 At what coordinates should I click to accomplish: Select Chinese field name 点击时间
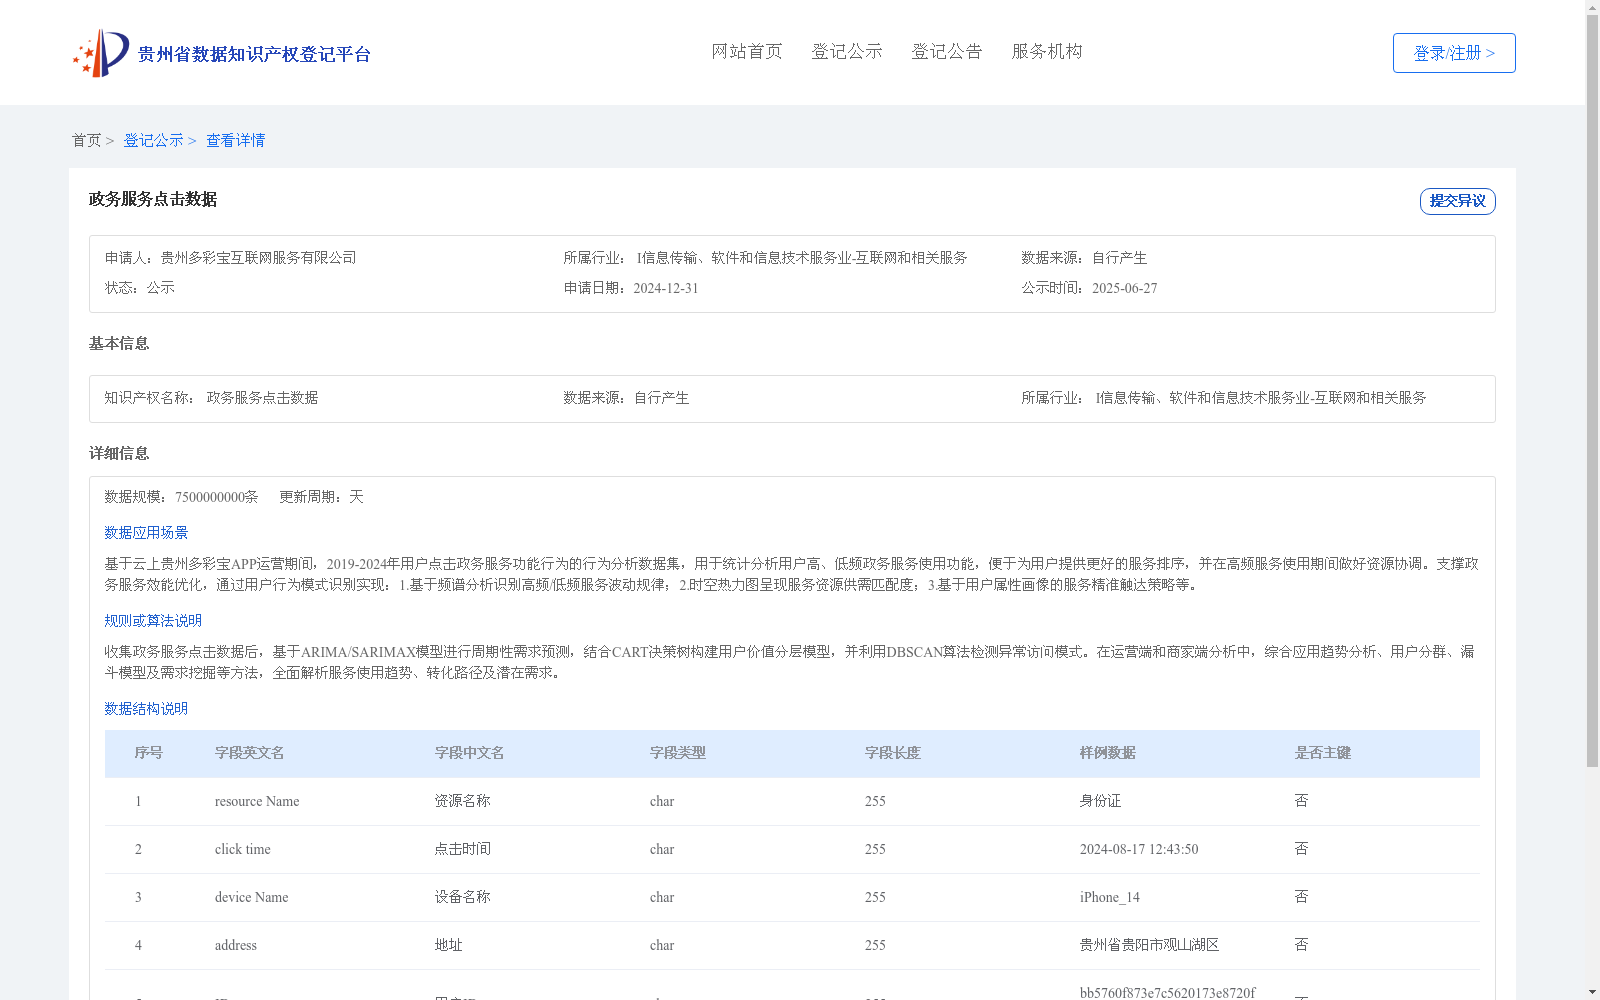tap(463, 849)
